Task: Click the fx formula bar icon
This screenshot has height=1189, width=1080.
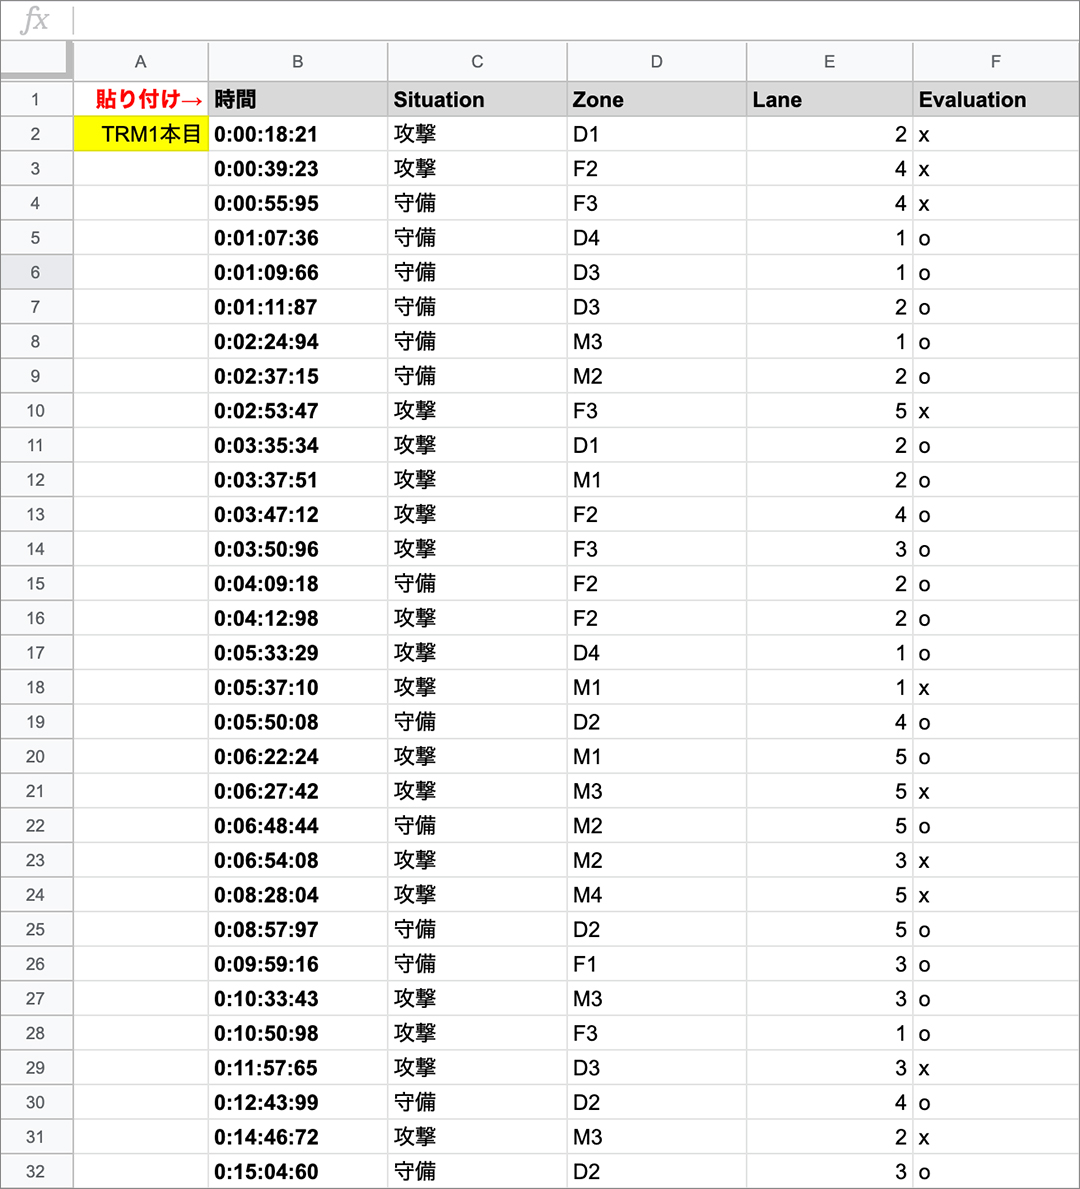Action: (x=35, y=20)
